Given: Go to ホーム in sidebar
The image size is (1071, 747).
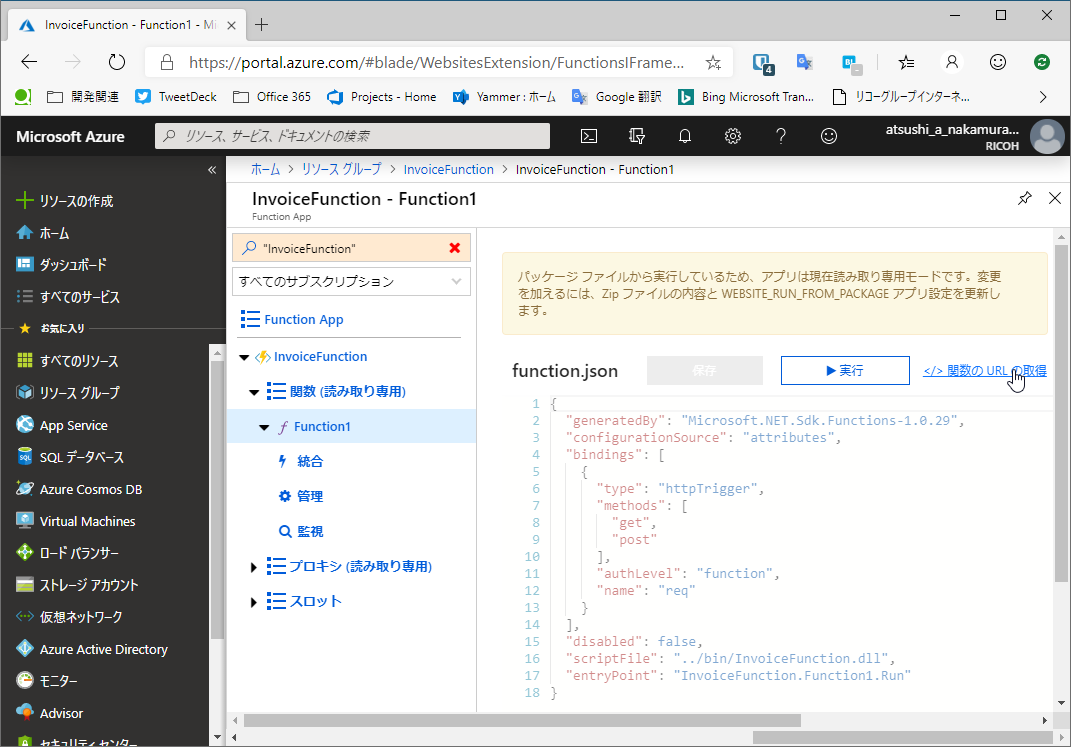Looking at the screenshot, I should click(43, 233).
